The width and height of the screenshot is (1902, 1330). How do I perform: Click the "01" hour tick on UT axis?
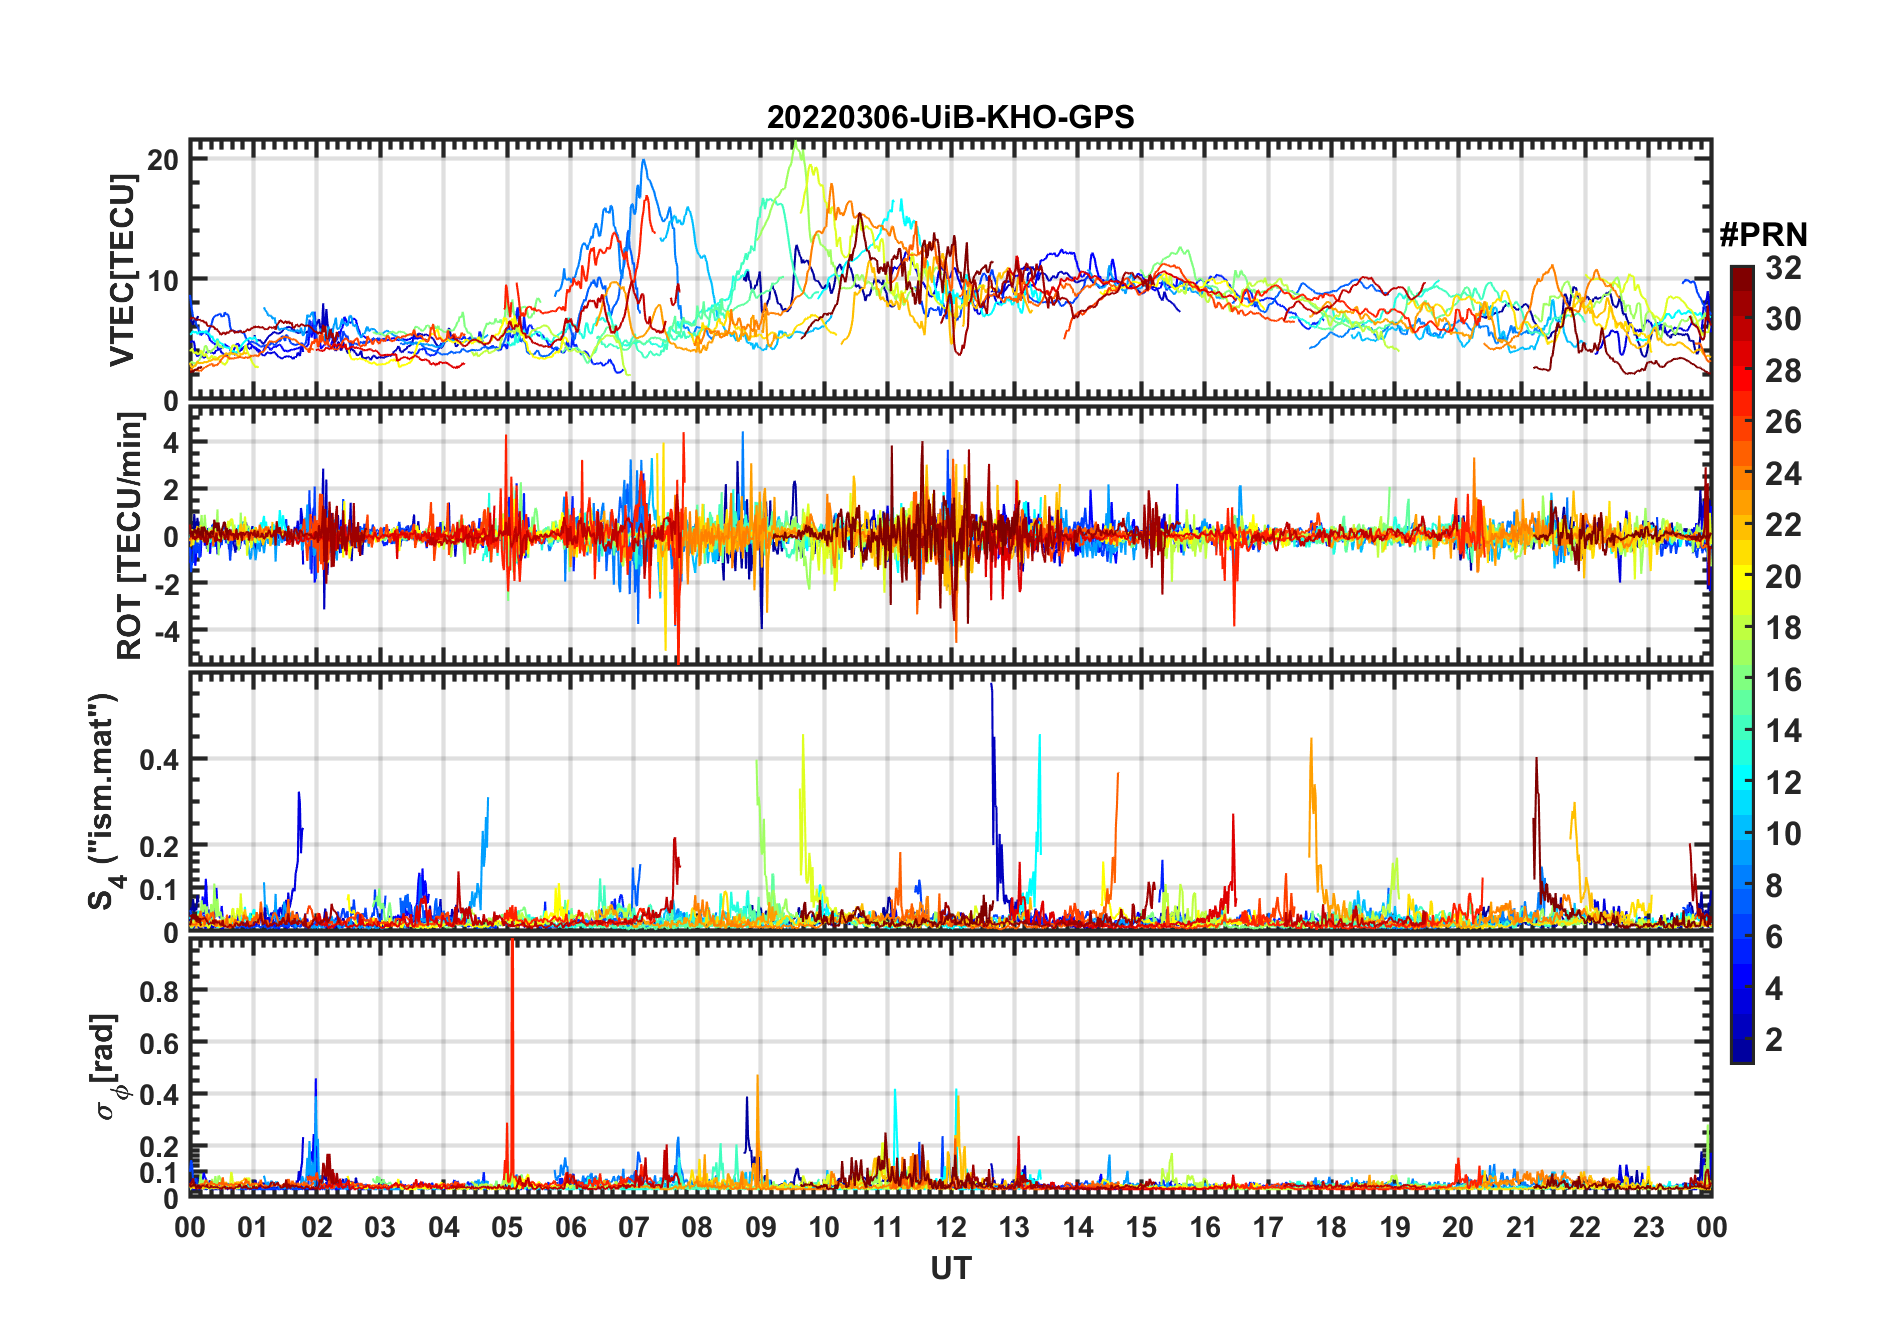(x=253, y=1227)
